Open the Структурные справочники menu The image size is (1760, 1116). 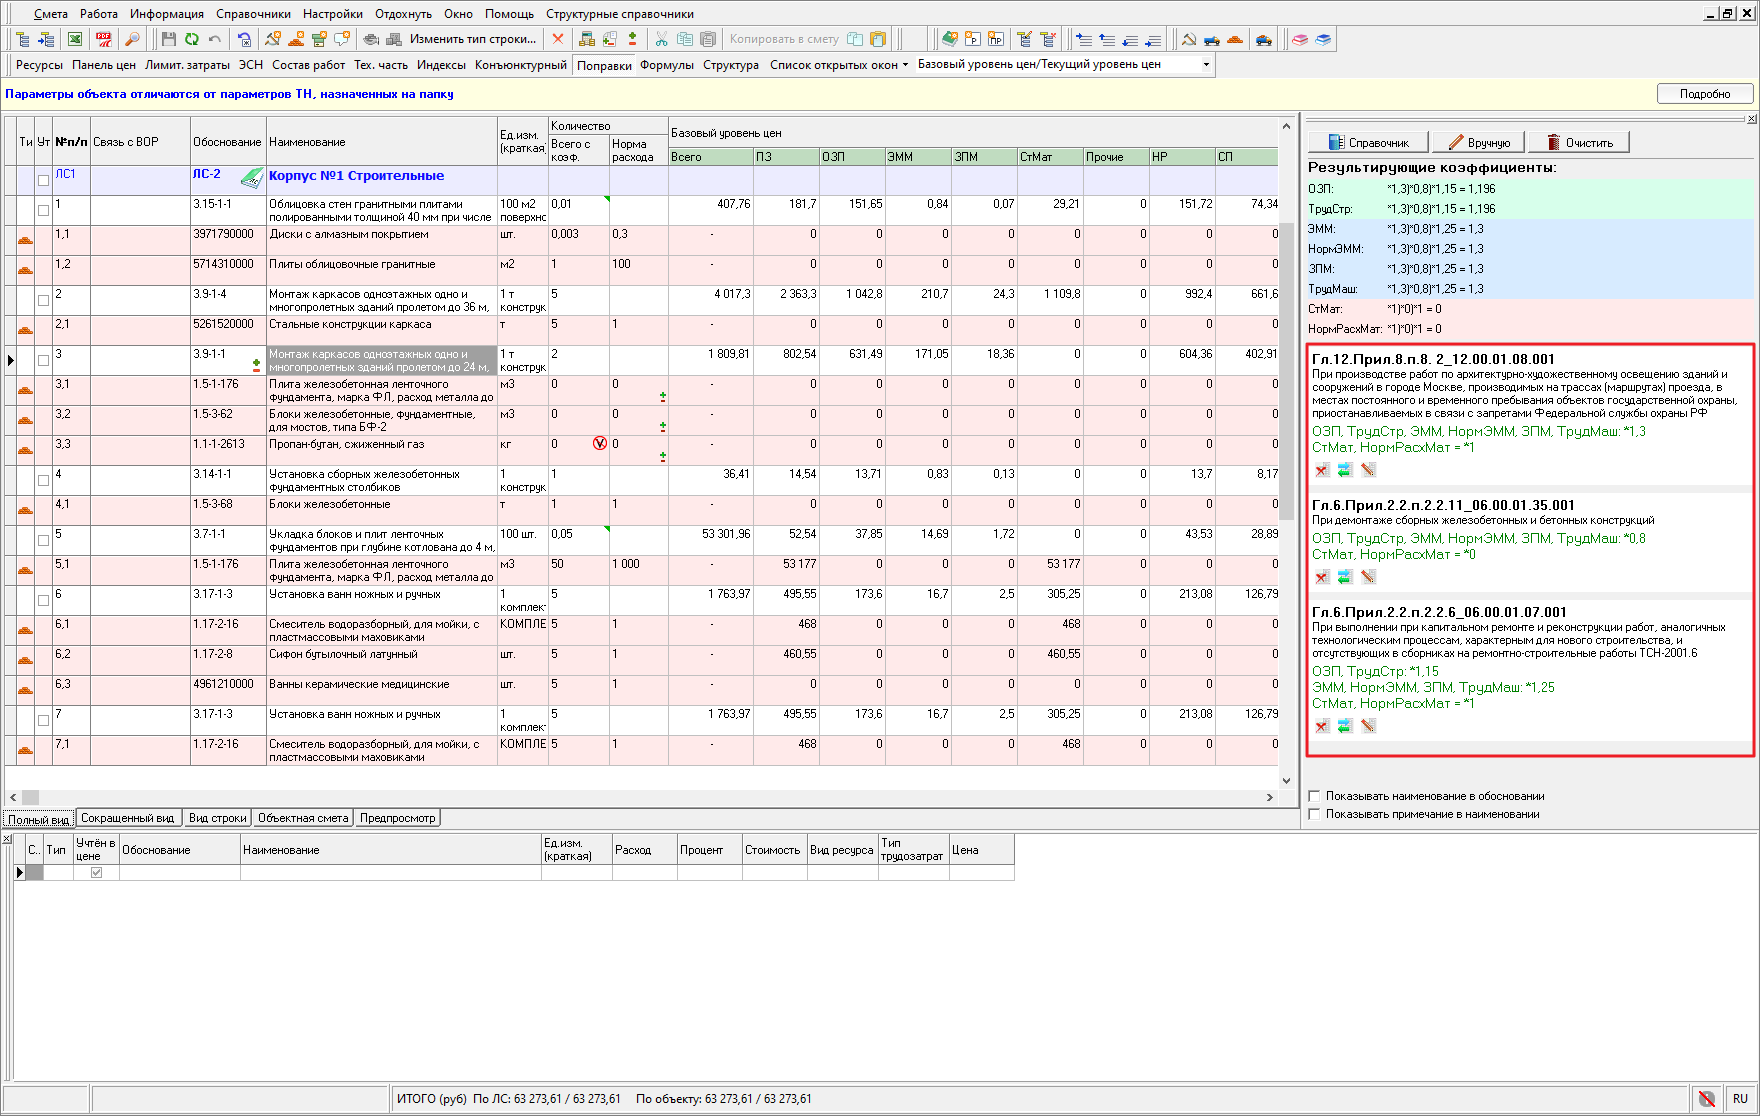(x=620, y=14)
